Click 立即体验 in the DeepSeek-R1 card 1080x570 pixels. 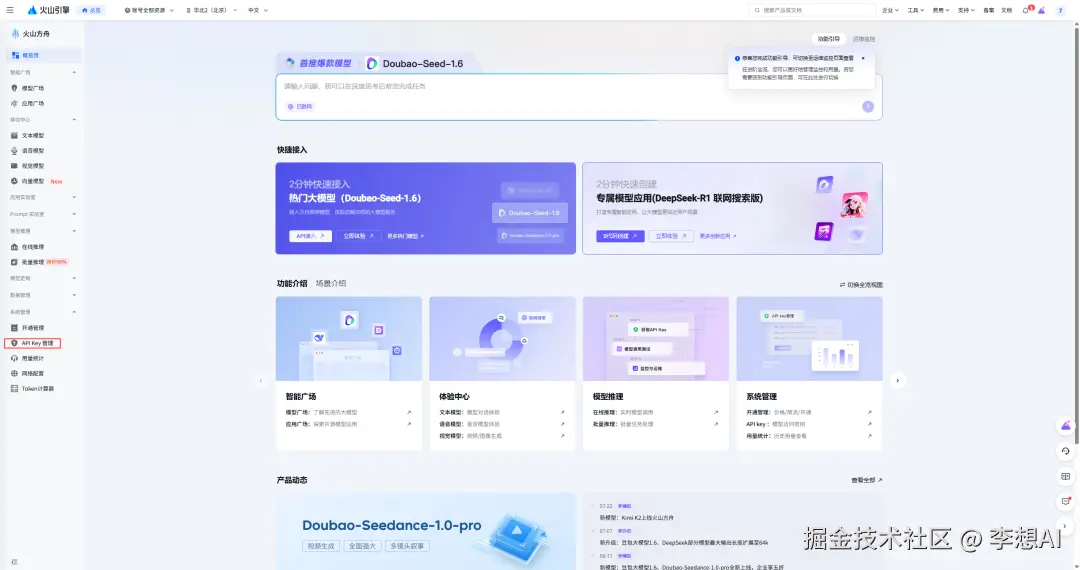(x=670, y=236)
